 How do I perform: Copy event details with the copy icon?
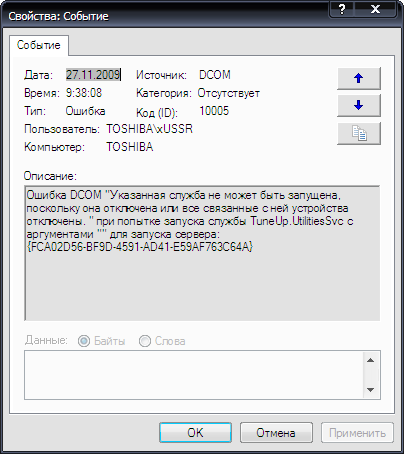359,133
